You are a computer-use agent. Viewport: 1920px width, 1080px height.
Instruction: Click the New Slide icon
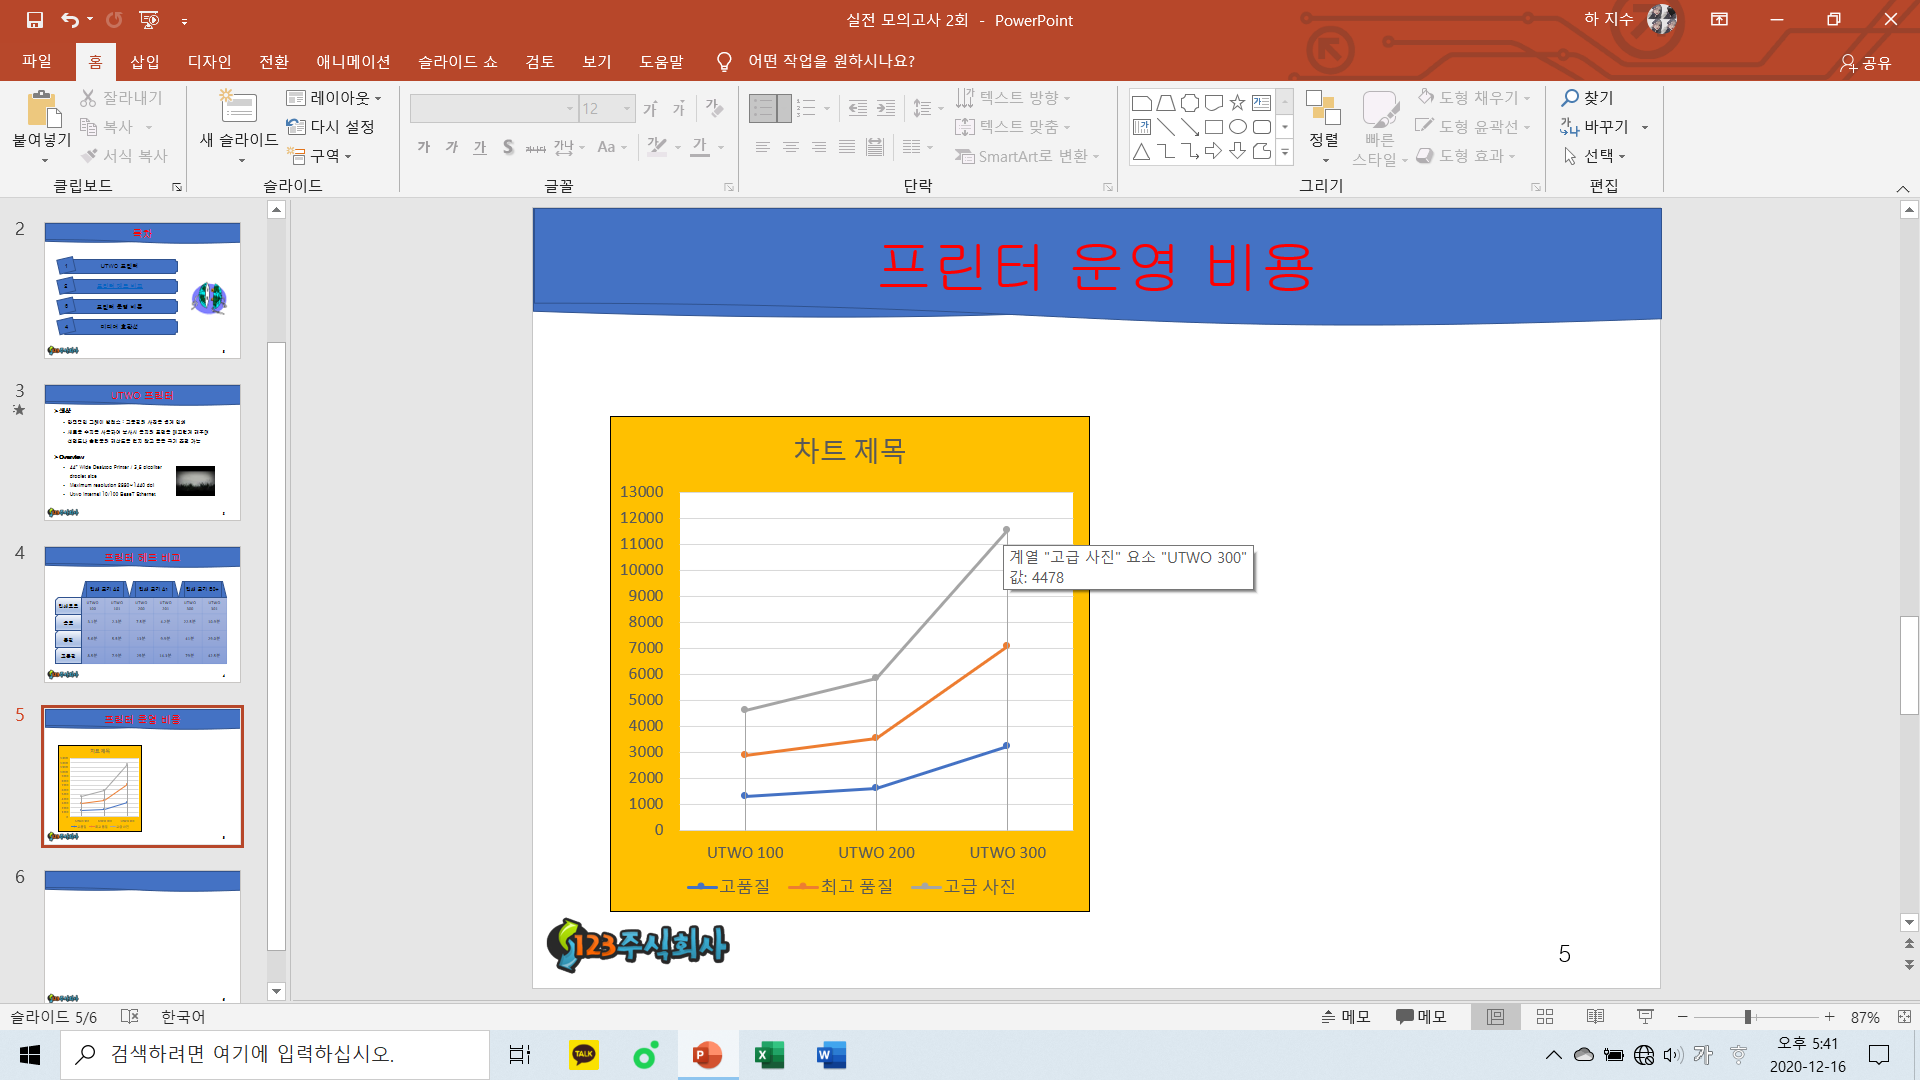pos(238,108)
